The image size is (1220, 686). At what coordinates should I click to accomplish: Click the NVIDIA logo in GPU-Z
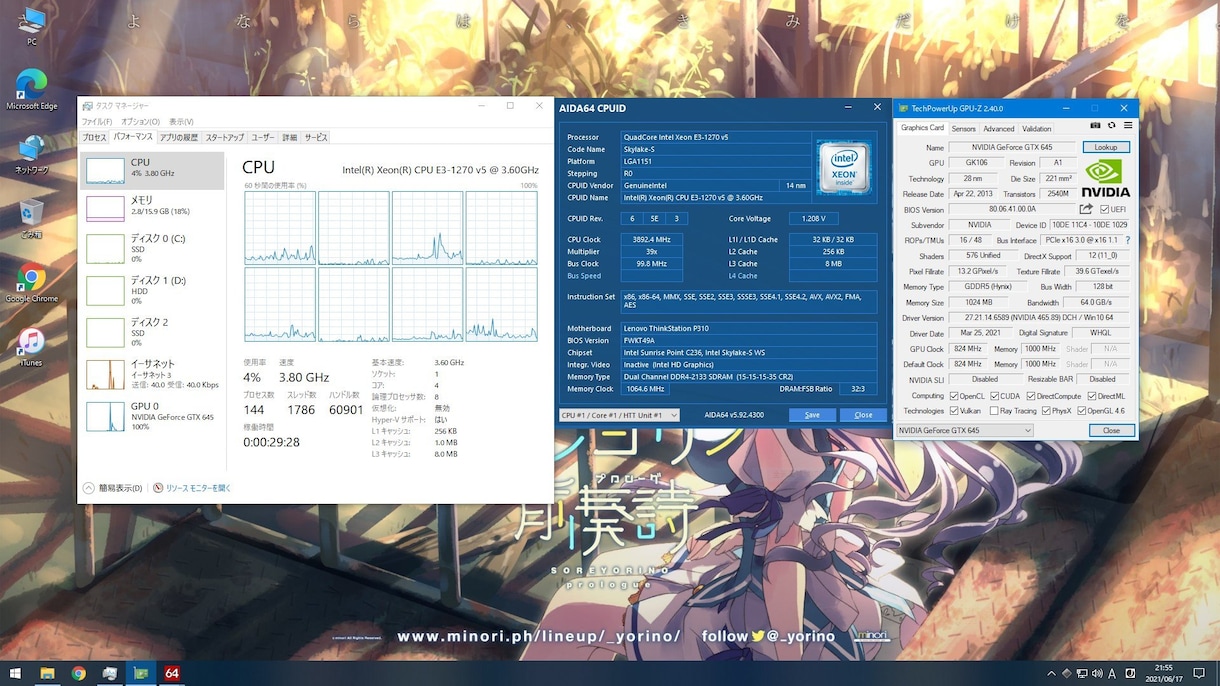coord(1106,178)
